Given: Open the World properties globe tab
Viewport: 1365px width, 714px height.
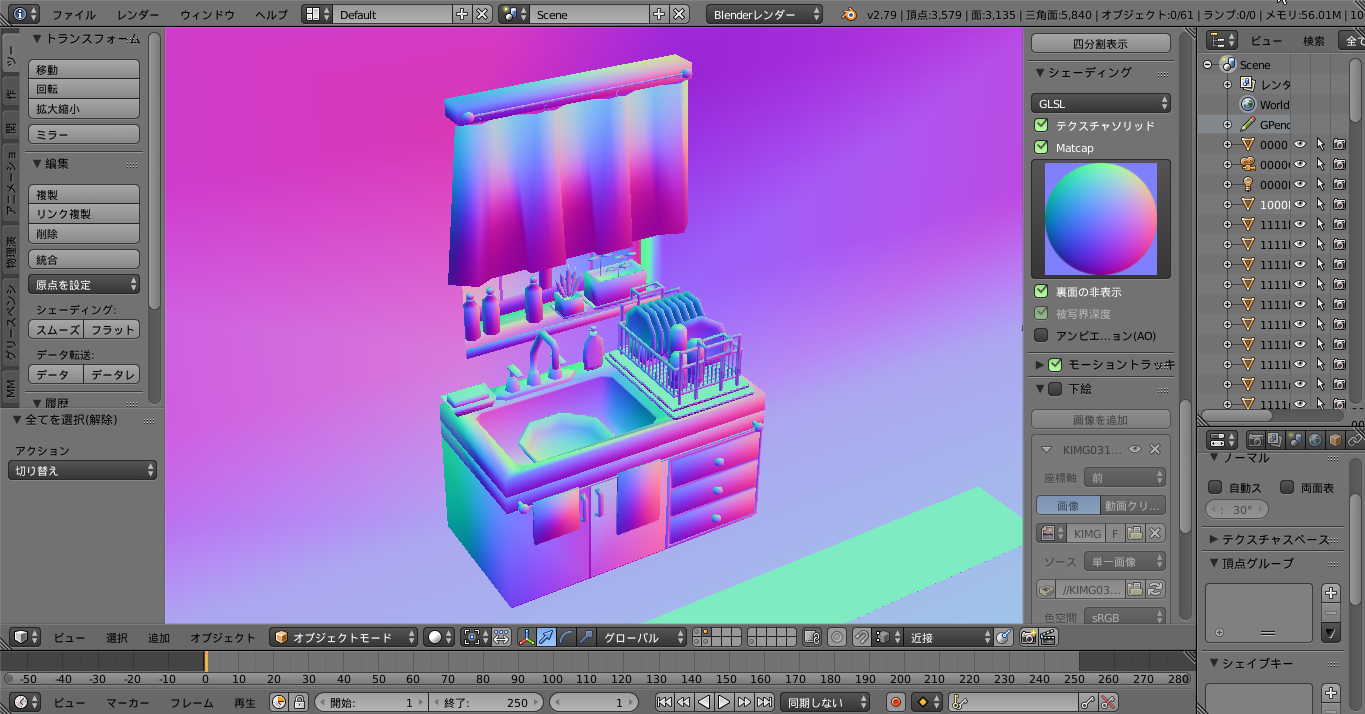Looking at the screenshot, I should point(1315,439).
